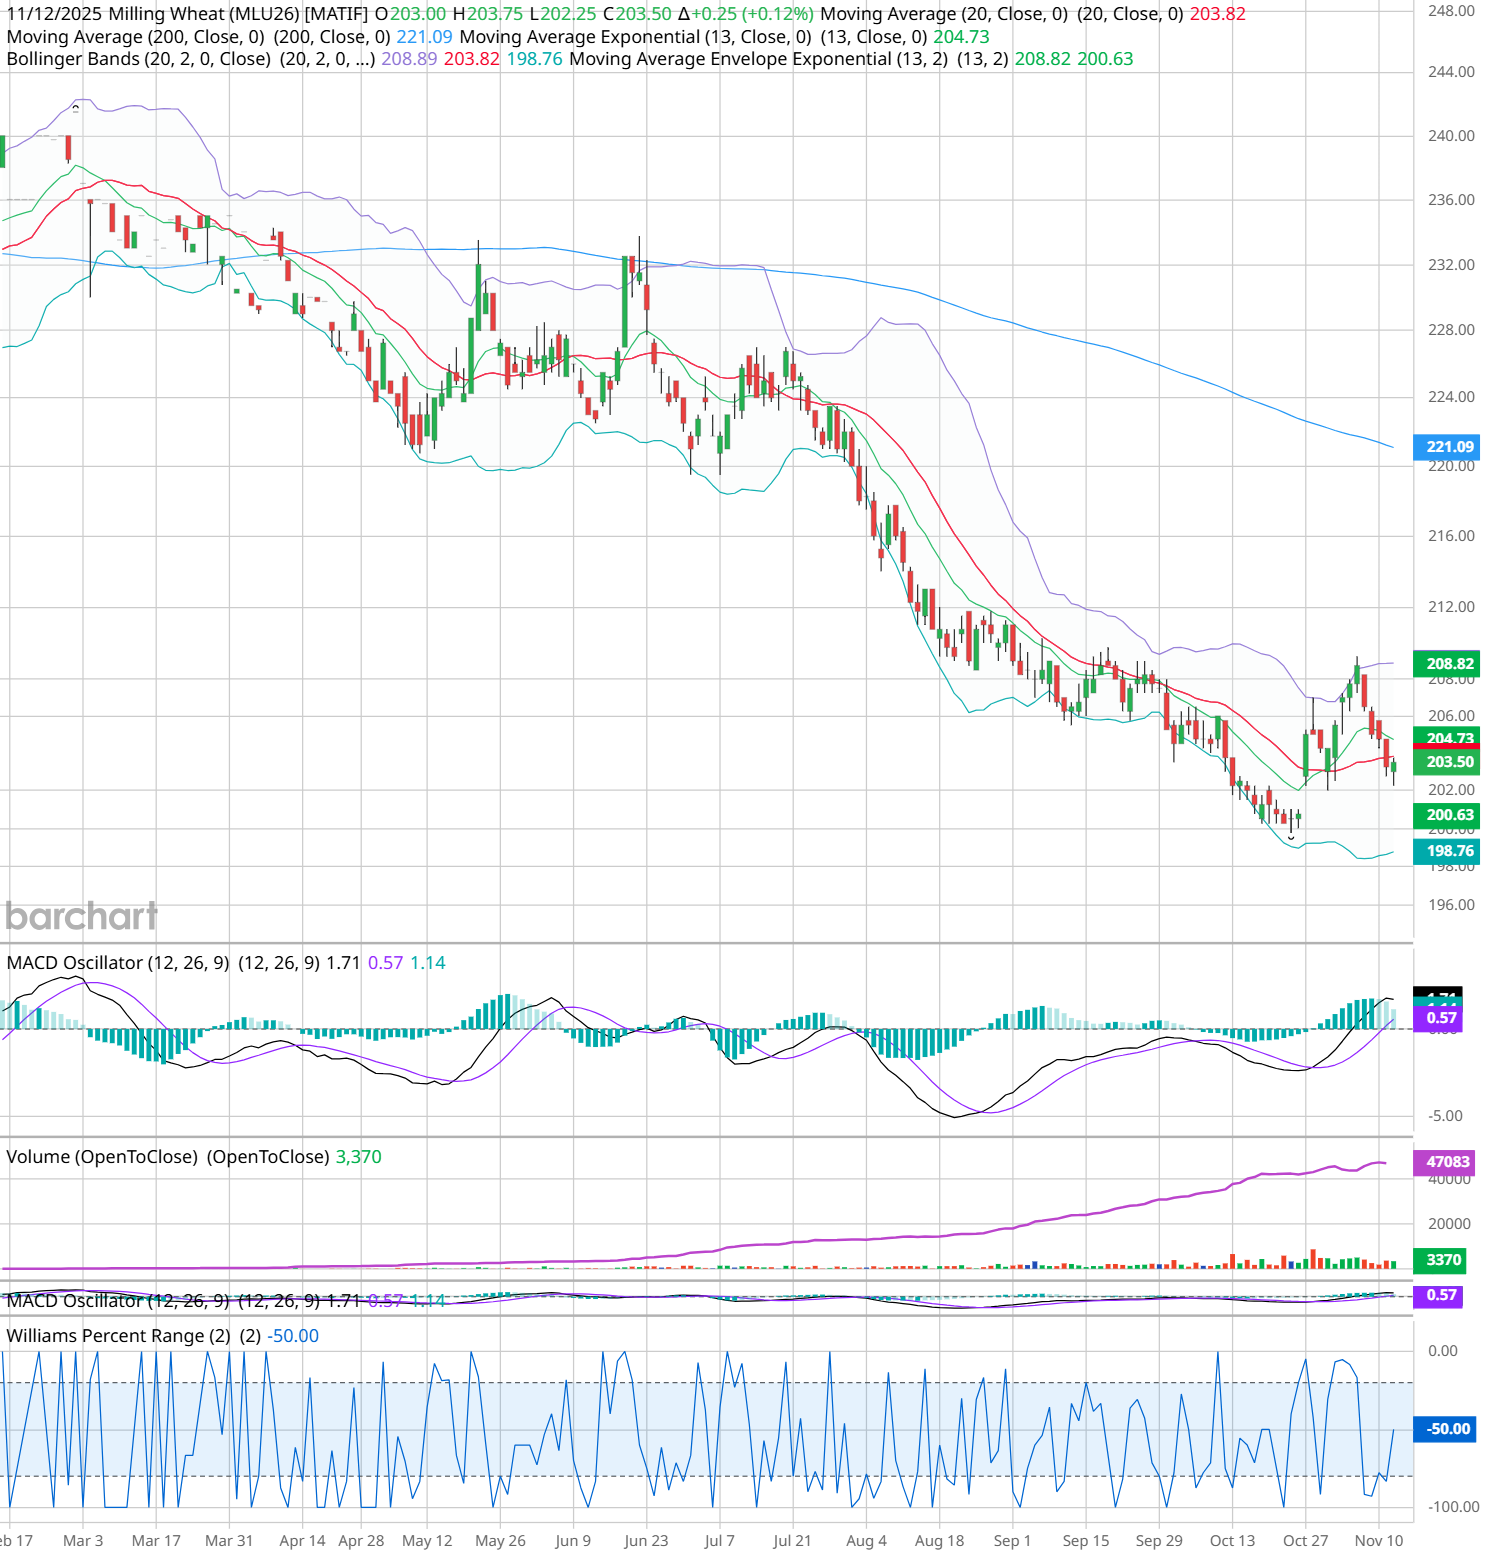Image resolution: width=1486 pixels, height=1556 pixels.
Task: Click the green 3370 volume tag
Action: point(1442,1260)
